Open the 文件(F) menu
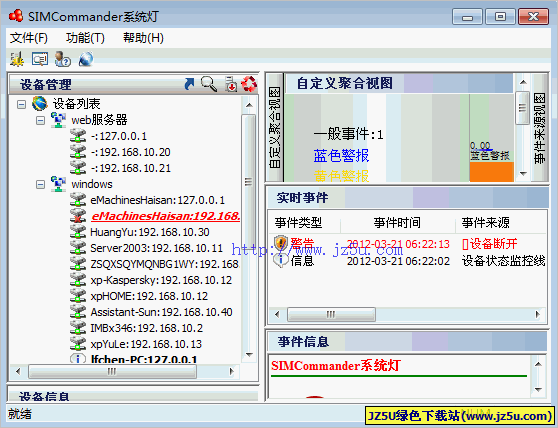Screen dimensions: 558x428 point(29,38)
